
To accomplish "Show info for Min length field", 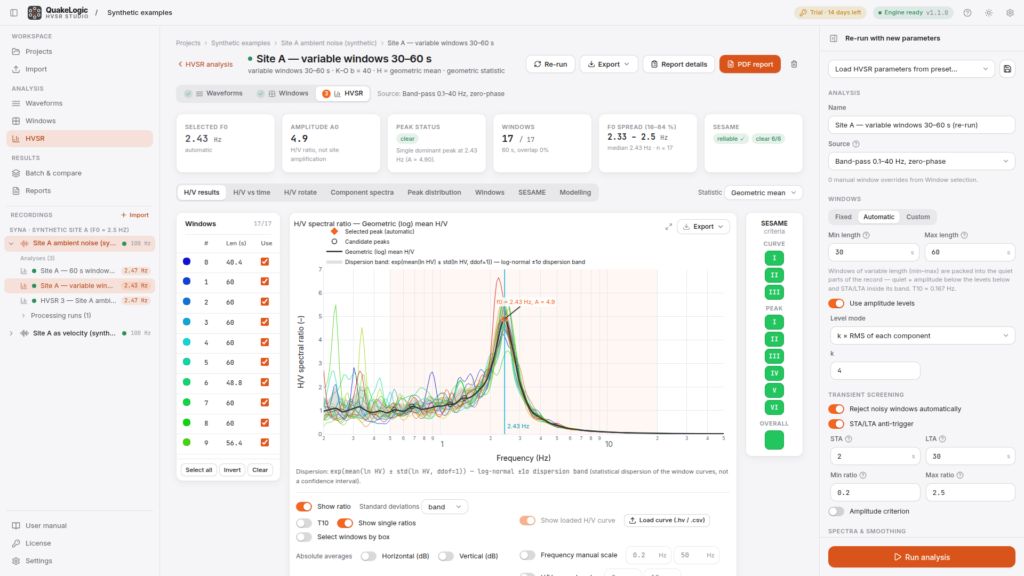I will click(866, 235).
